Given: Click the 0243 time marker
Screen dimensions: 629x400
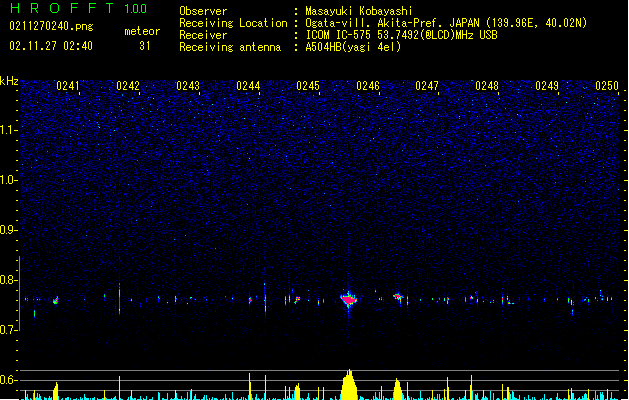Looking at the screenshot, I should point(188,86).
